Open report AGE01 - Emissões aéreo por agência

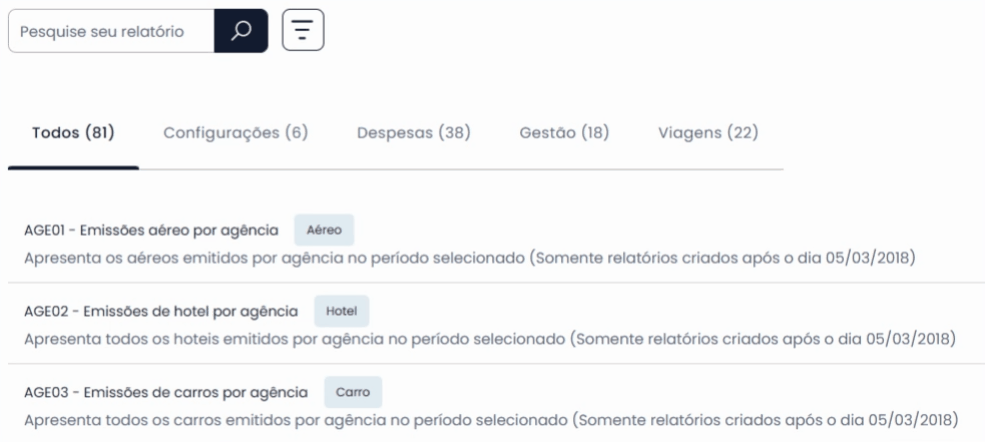(x=151, y=230)
